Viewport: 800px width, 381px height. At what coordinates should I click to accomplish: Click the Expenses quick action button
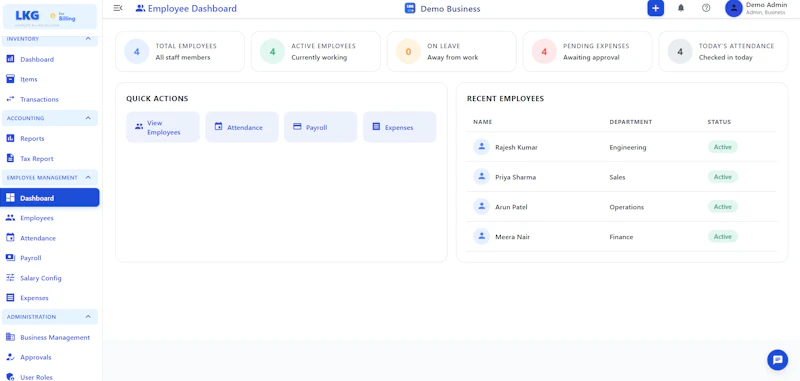coord(399,127)
